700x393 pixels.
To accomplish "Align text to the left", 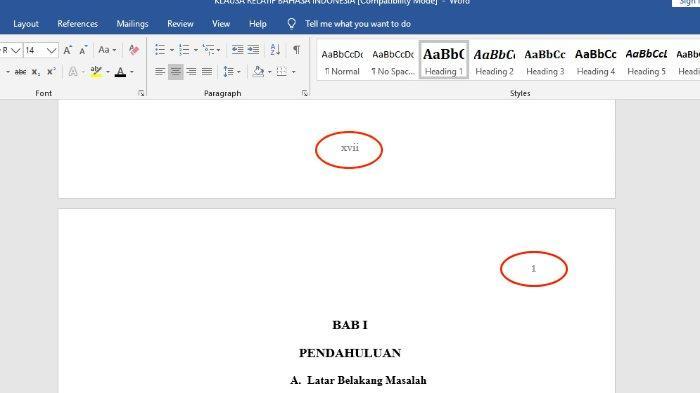I will tap(160, 71).
